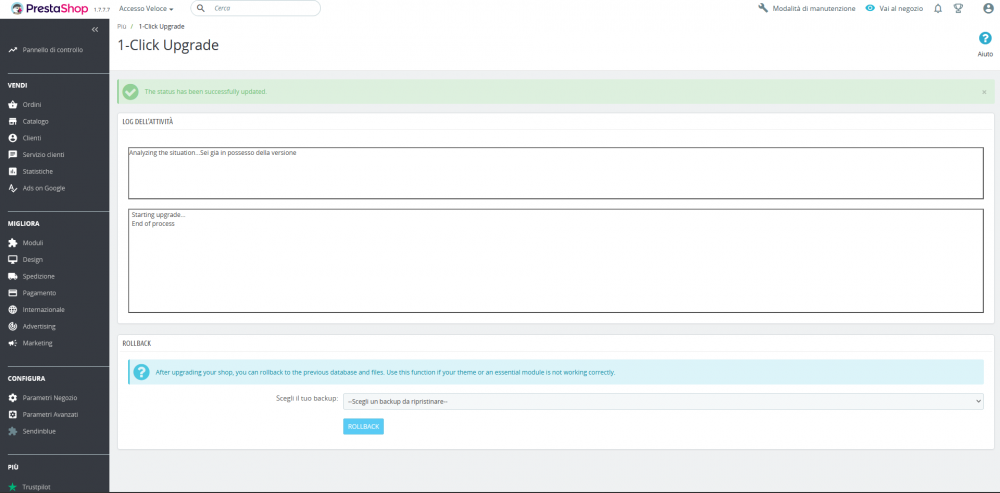Click the upgrade process log box
The width and height of the screenshot is (1000, 493).
pos(555,261)
